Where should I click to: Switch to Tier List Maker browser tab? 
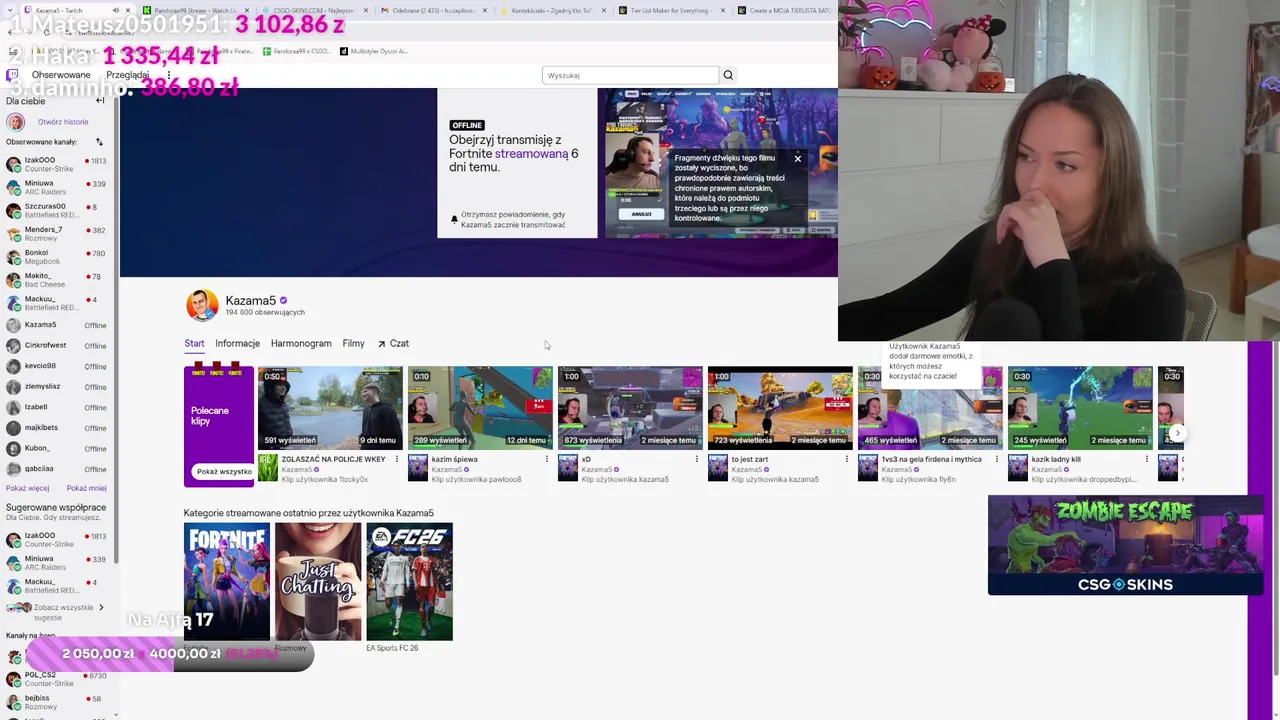tap(672, 10)
